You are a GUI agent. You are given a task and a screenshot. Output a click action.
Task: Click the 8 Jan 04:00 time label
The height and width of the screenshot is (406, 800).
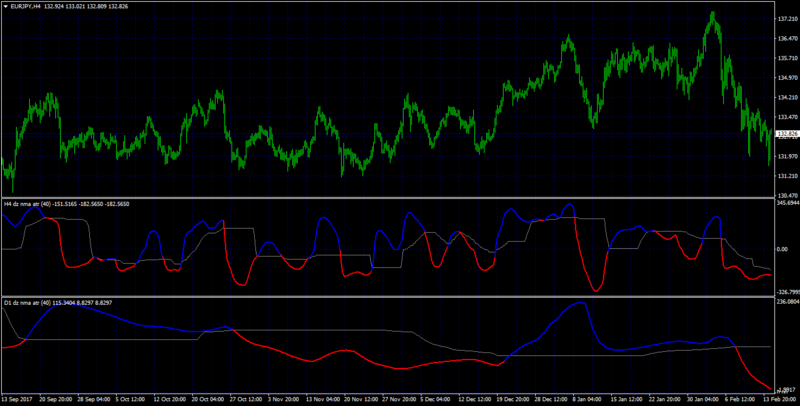click(588, 399)
